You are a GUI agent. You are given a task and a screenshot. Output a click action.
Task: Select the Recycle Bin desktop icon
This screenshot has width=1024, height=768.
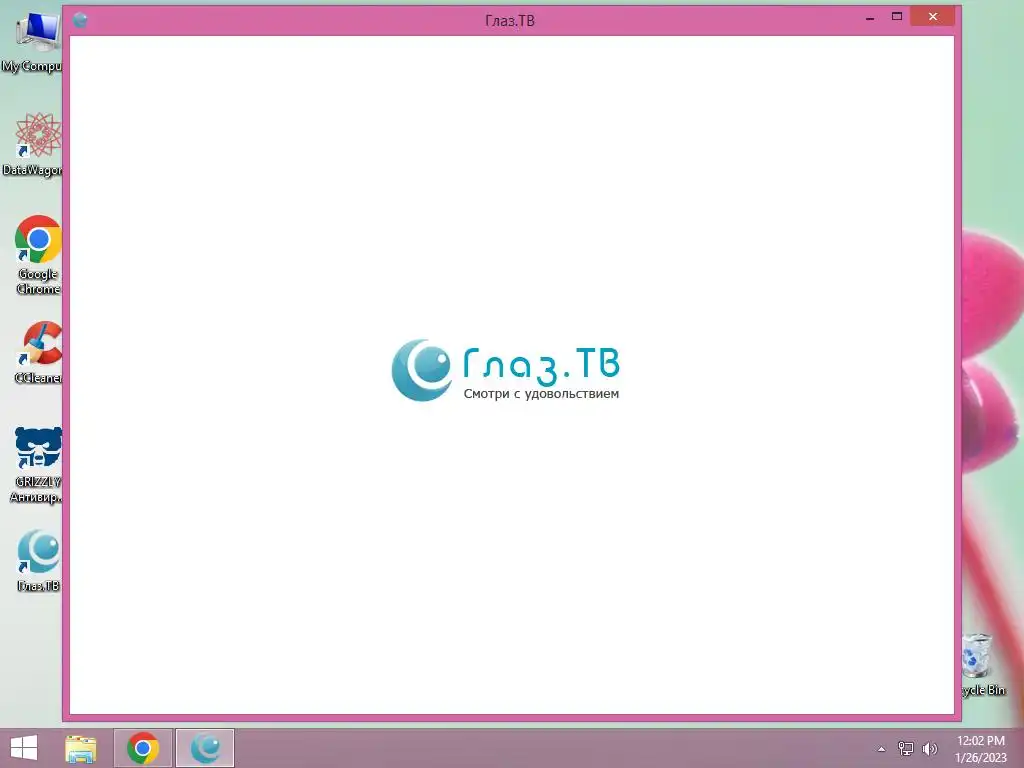click(983, 664)
